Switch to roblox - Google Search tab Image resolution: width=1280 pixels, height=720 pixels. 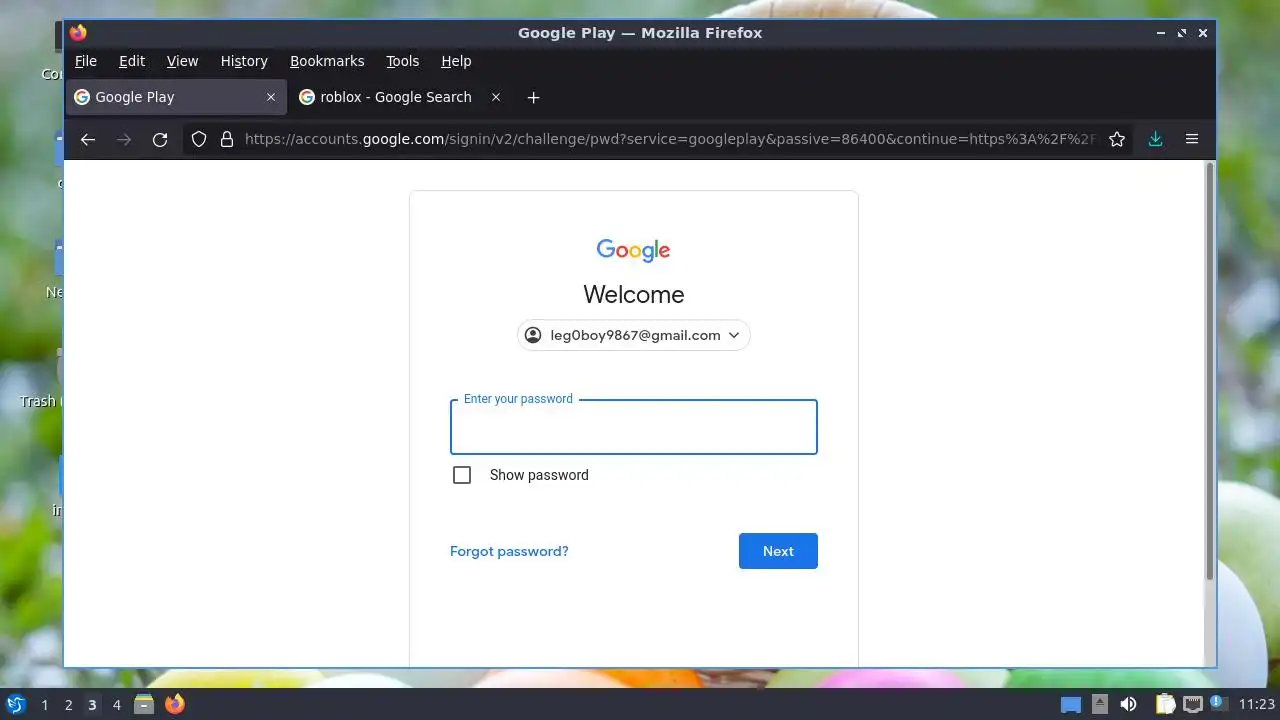[401, 97]
